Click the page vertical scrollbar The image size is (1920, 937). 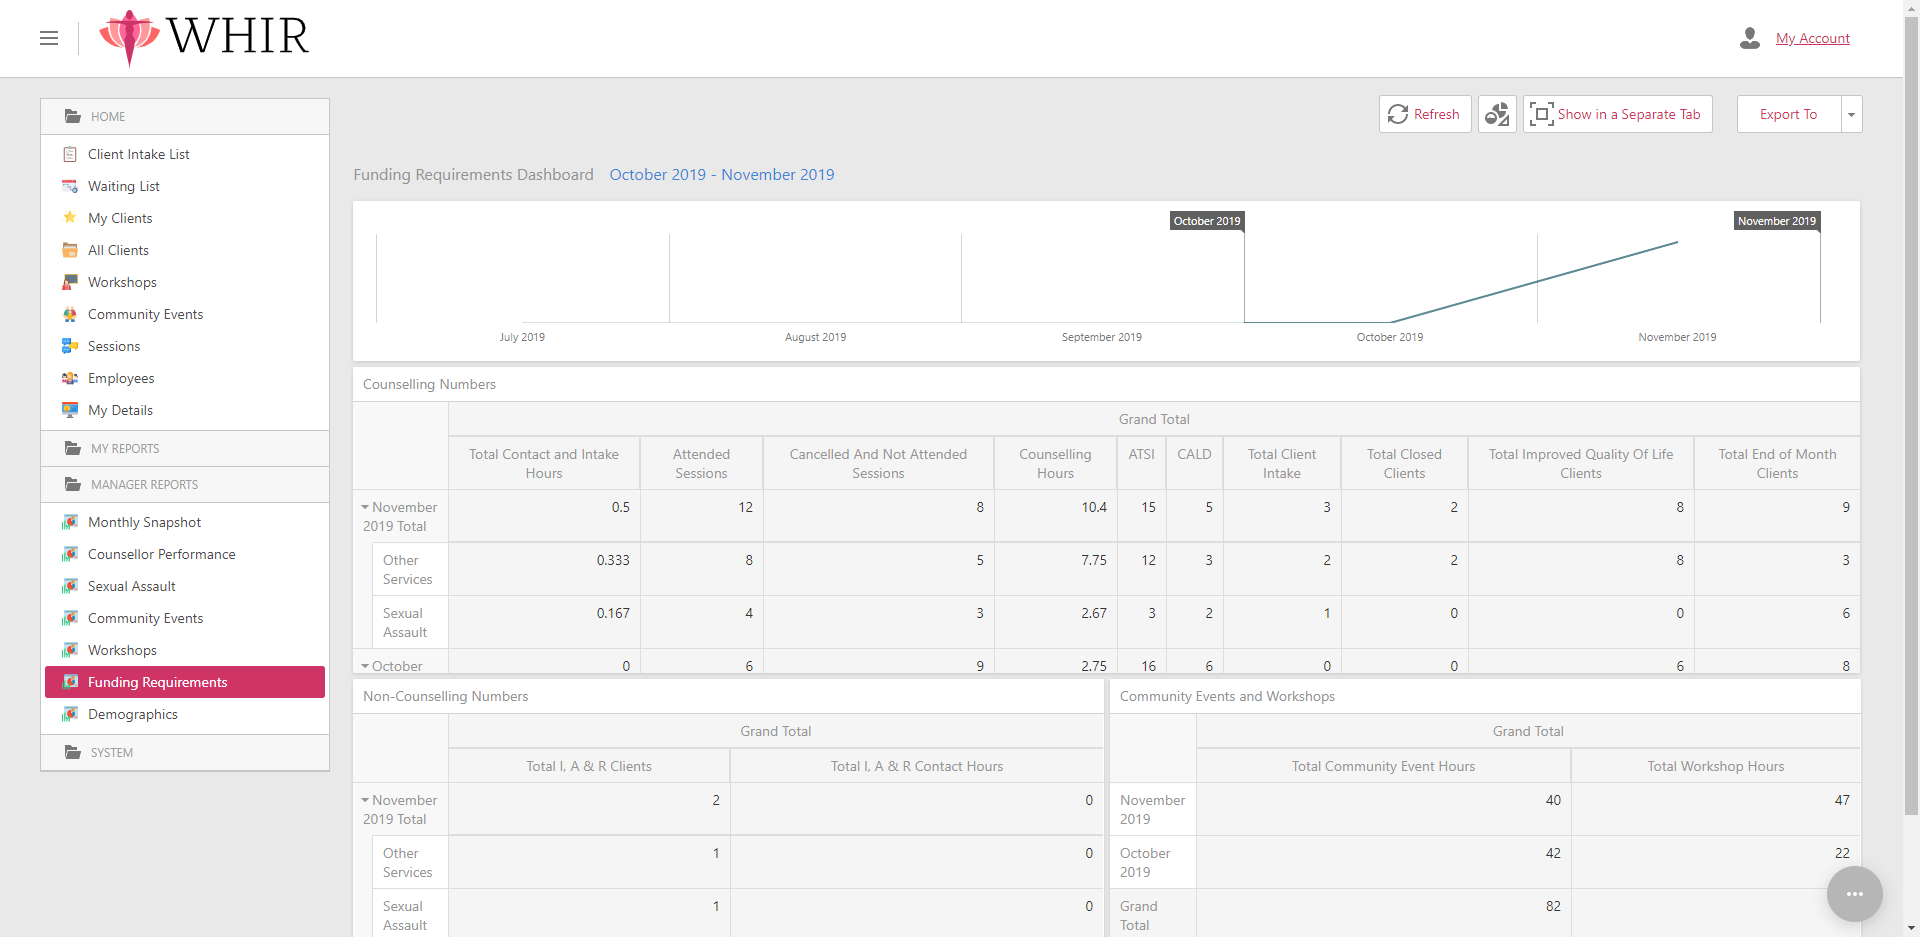pyautogui.click(x=1911, y=415)
